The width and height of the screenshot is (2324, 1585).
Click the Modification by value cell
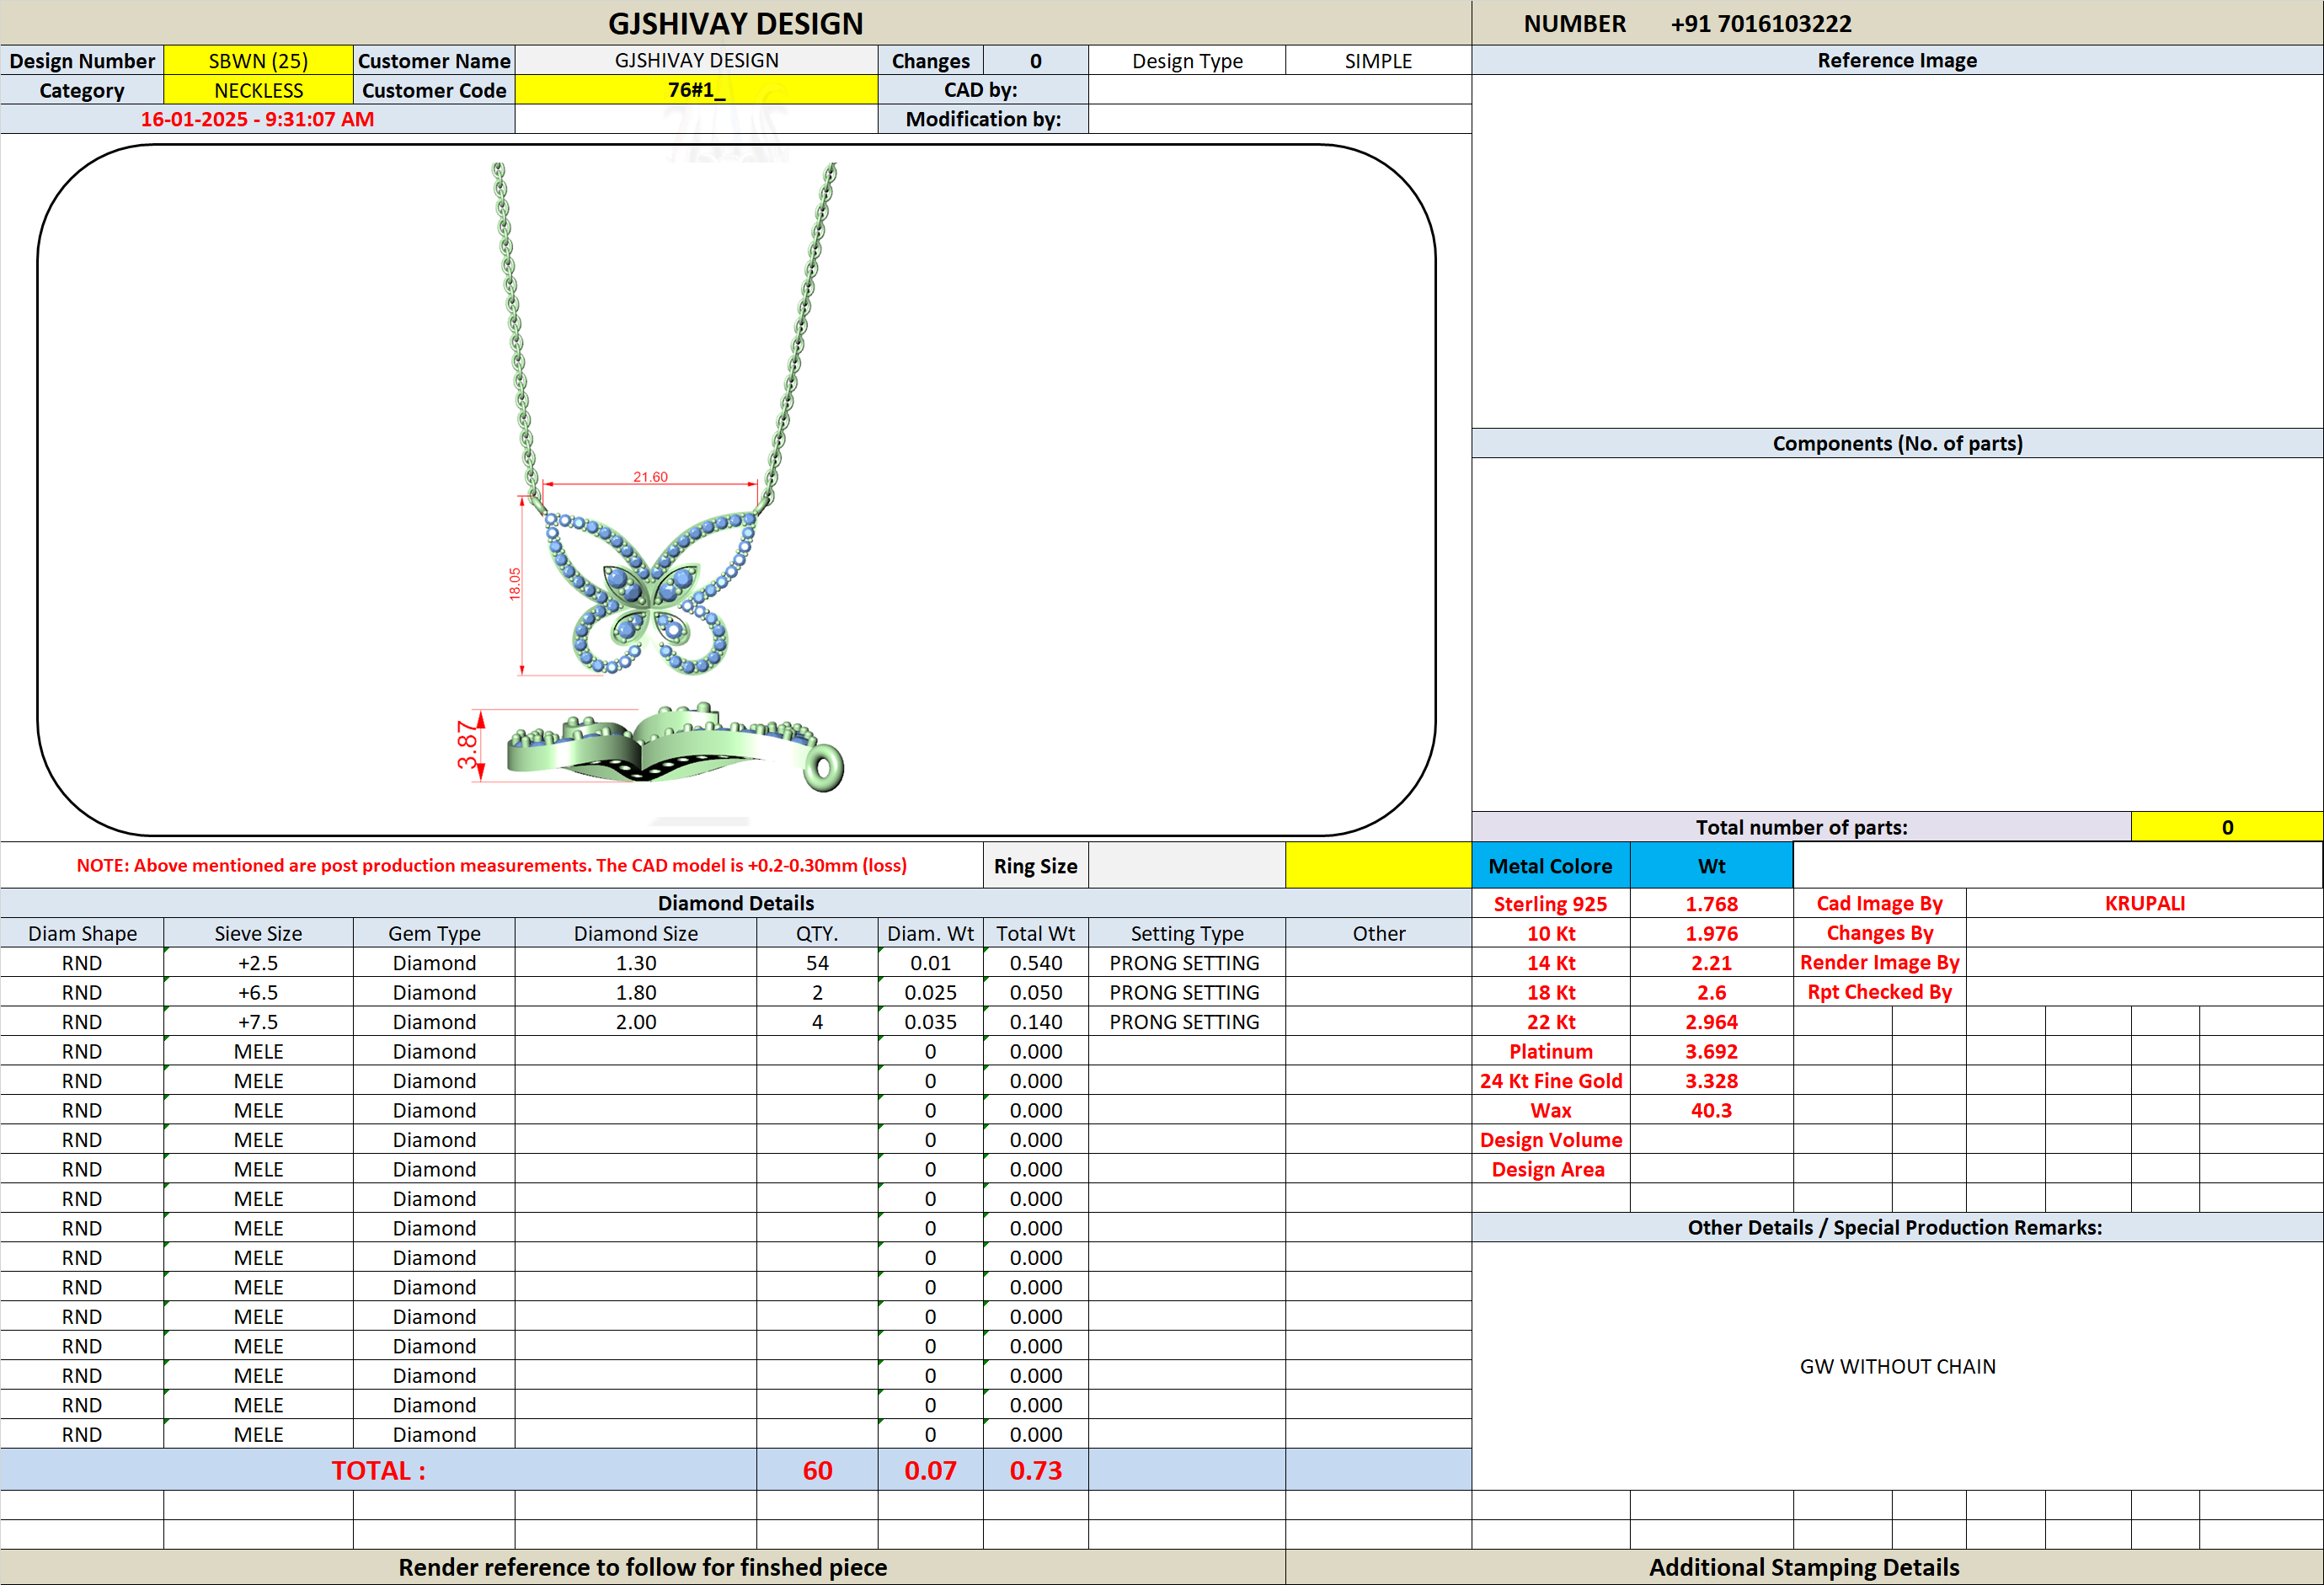coord(1279,119)
